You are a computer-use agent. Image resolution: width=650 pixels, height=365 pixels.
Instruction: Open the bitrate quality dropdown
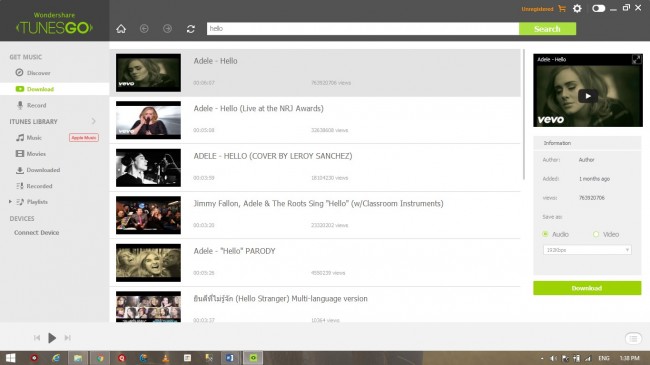(x=587, y=250)
